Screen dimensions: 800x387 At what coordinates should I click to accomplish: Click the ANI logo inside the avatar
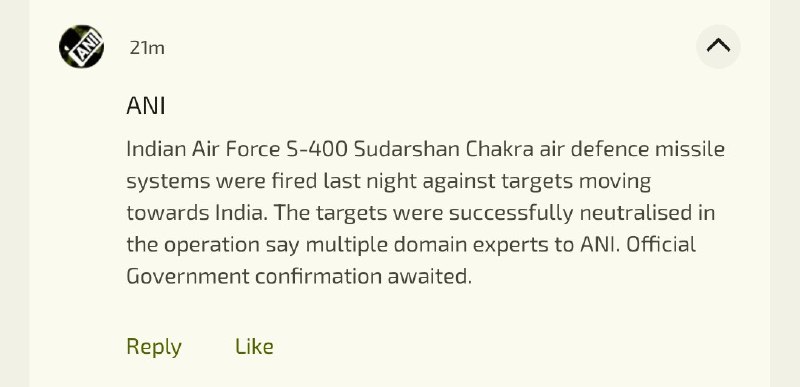[82, 47]
